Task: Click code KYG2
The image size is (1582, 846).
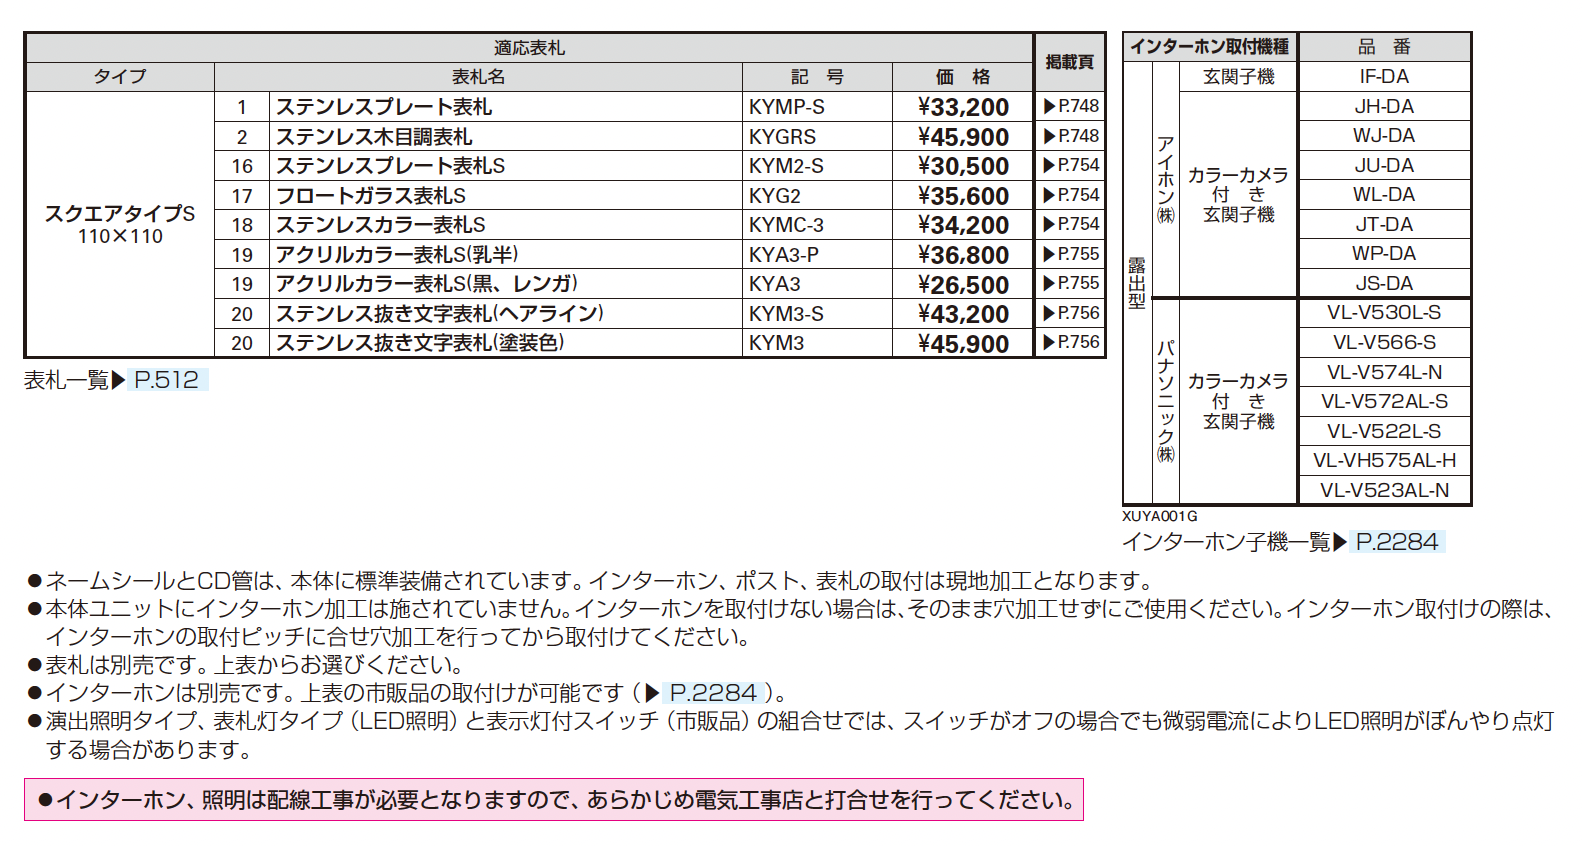Action: 775,196
